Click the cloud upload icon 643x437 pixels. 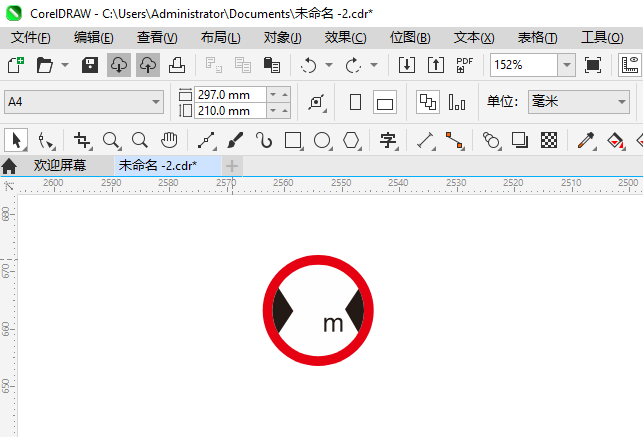click(x=148, y=65)
